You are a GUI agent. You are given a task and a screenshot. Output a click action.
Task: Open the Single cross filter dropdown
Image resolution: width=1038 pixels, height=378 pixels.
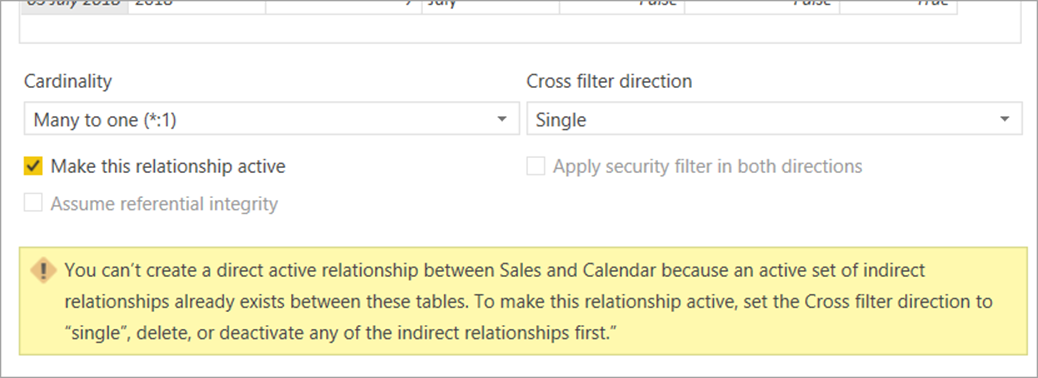click(x=775, y=120)
